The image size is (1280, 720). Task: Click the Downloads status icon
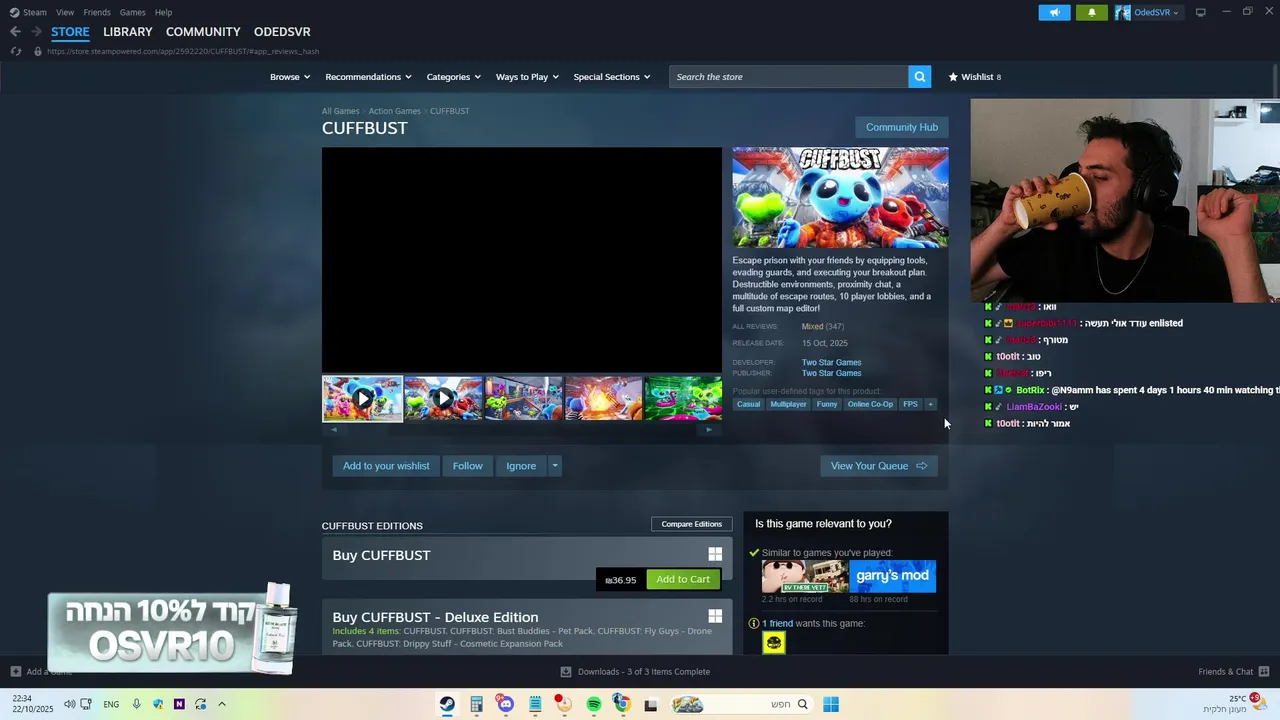[566, 672]
